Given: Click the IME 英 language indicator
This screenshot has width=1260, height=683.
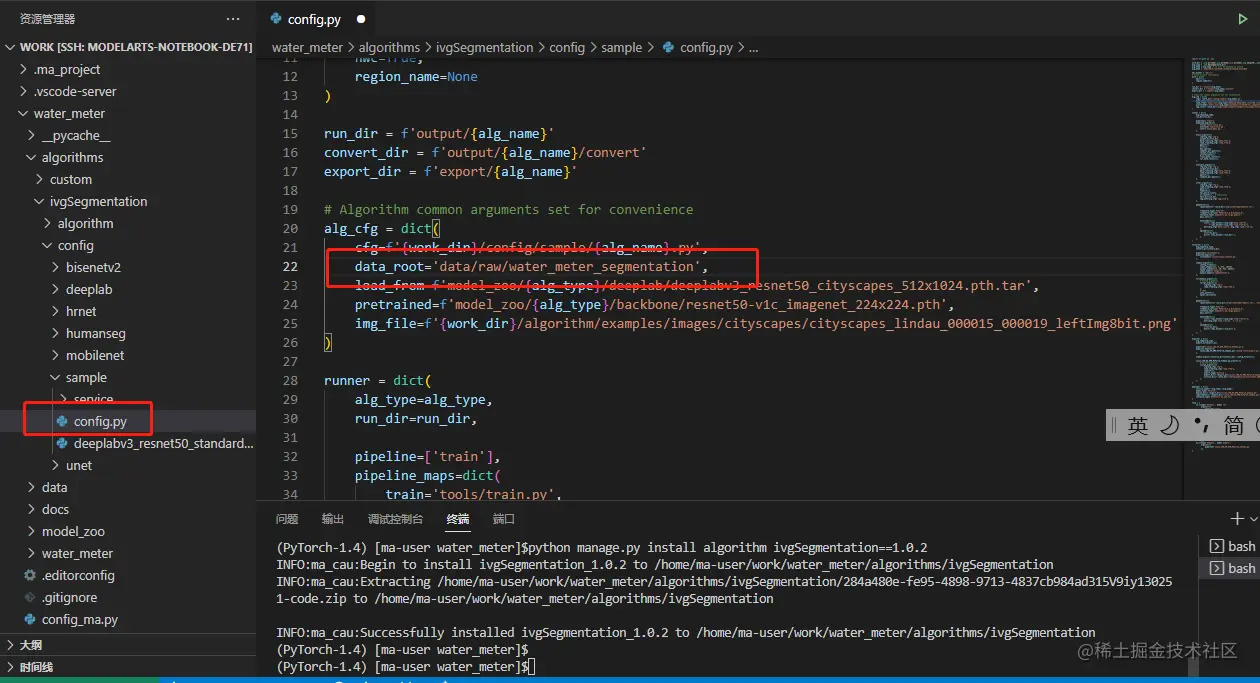Looking at the screenshot, I should [1137, 426].
